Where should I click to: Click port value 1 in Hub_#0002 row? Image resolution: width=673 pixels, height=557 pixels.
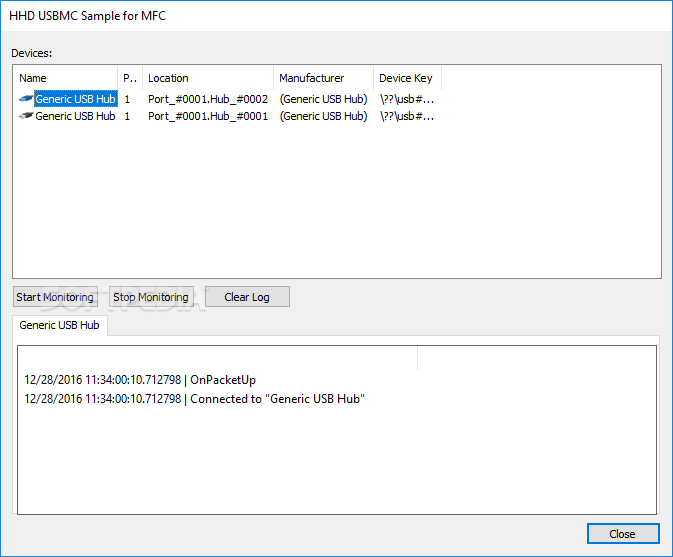pos(127,99)
